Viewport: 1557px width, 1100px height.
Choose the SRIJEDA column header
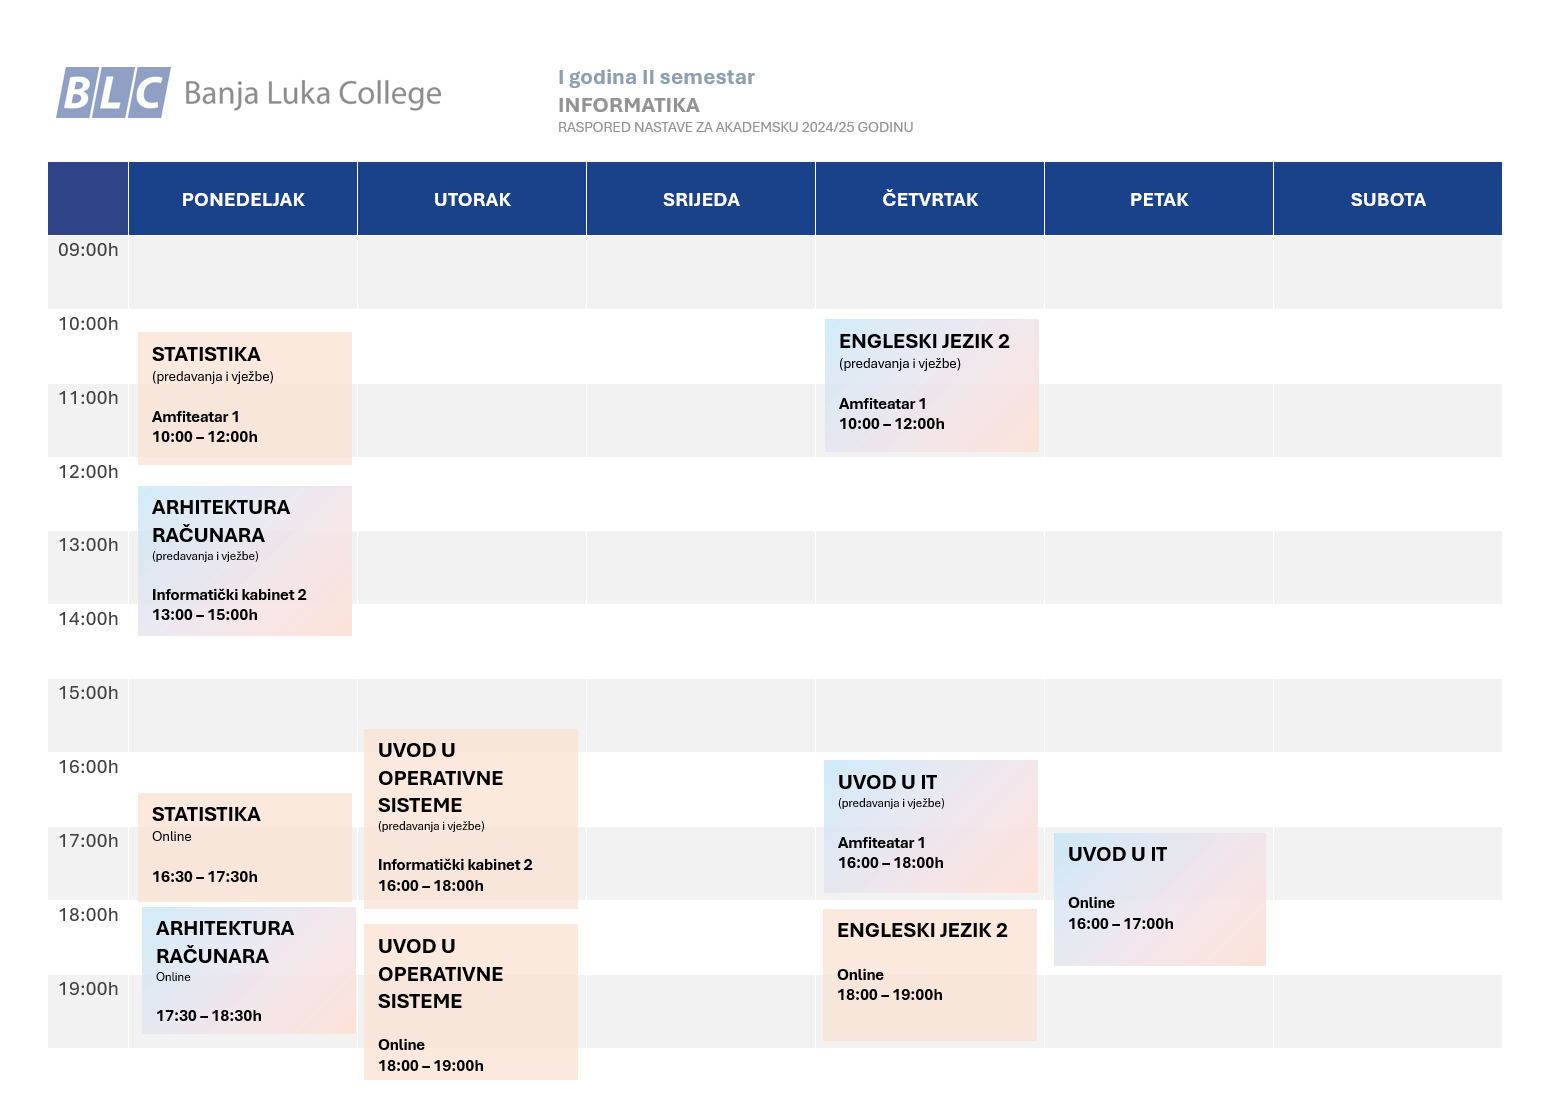(x=701, y=199)
